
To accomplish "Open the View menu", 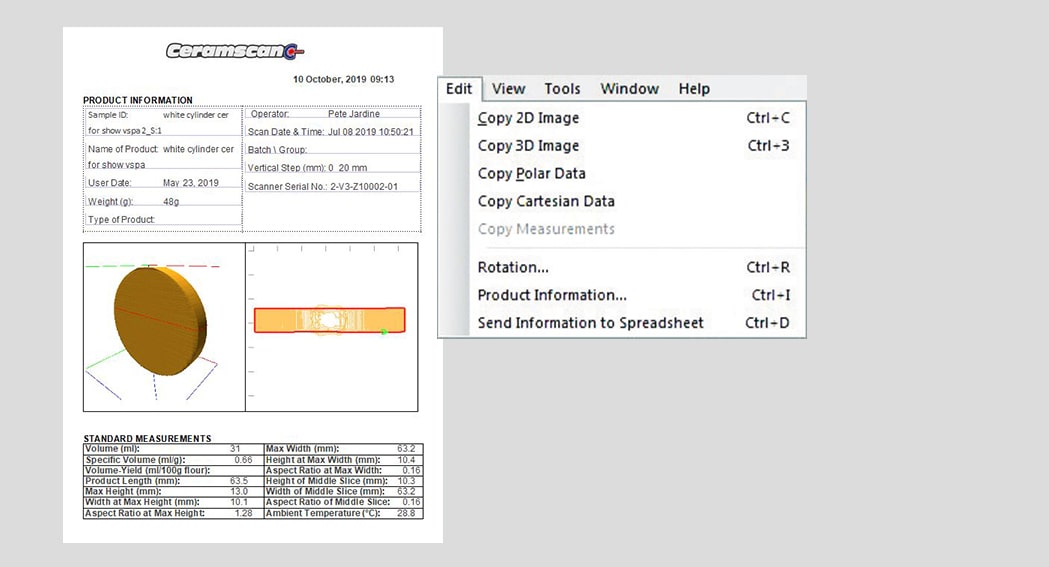I will (508, 89).
